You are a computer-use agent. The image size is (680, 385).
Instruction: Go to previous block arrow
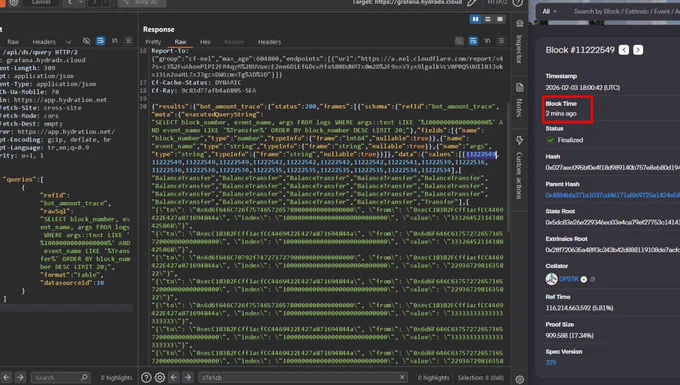pyautogui.click(x=624, y=50)
